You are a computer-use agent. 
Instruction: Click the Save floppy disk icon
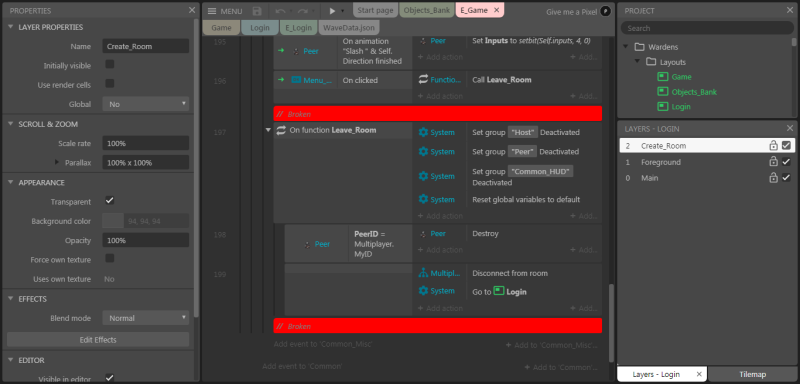coord(257,11)
